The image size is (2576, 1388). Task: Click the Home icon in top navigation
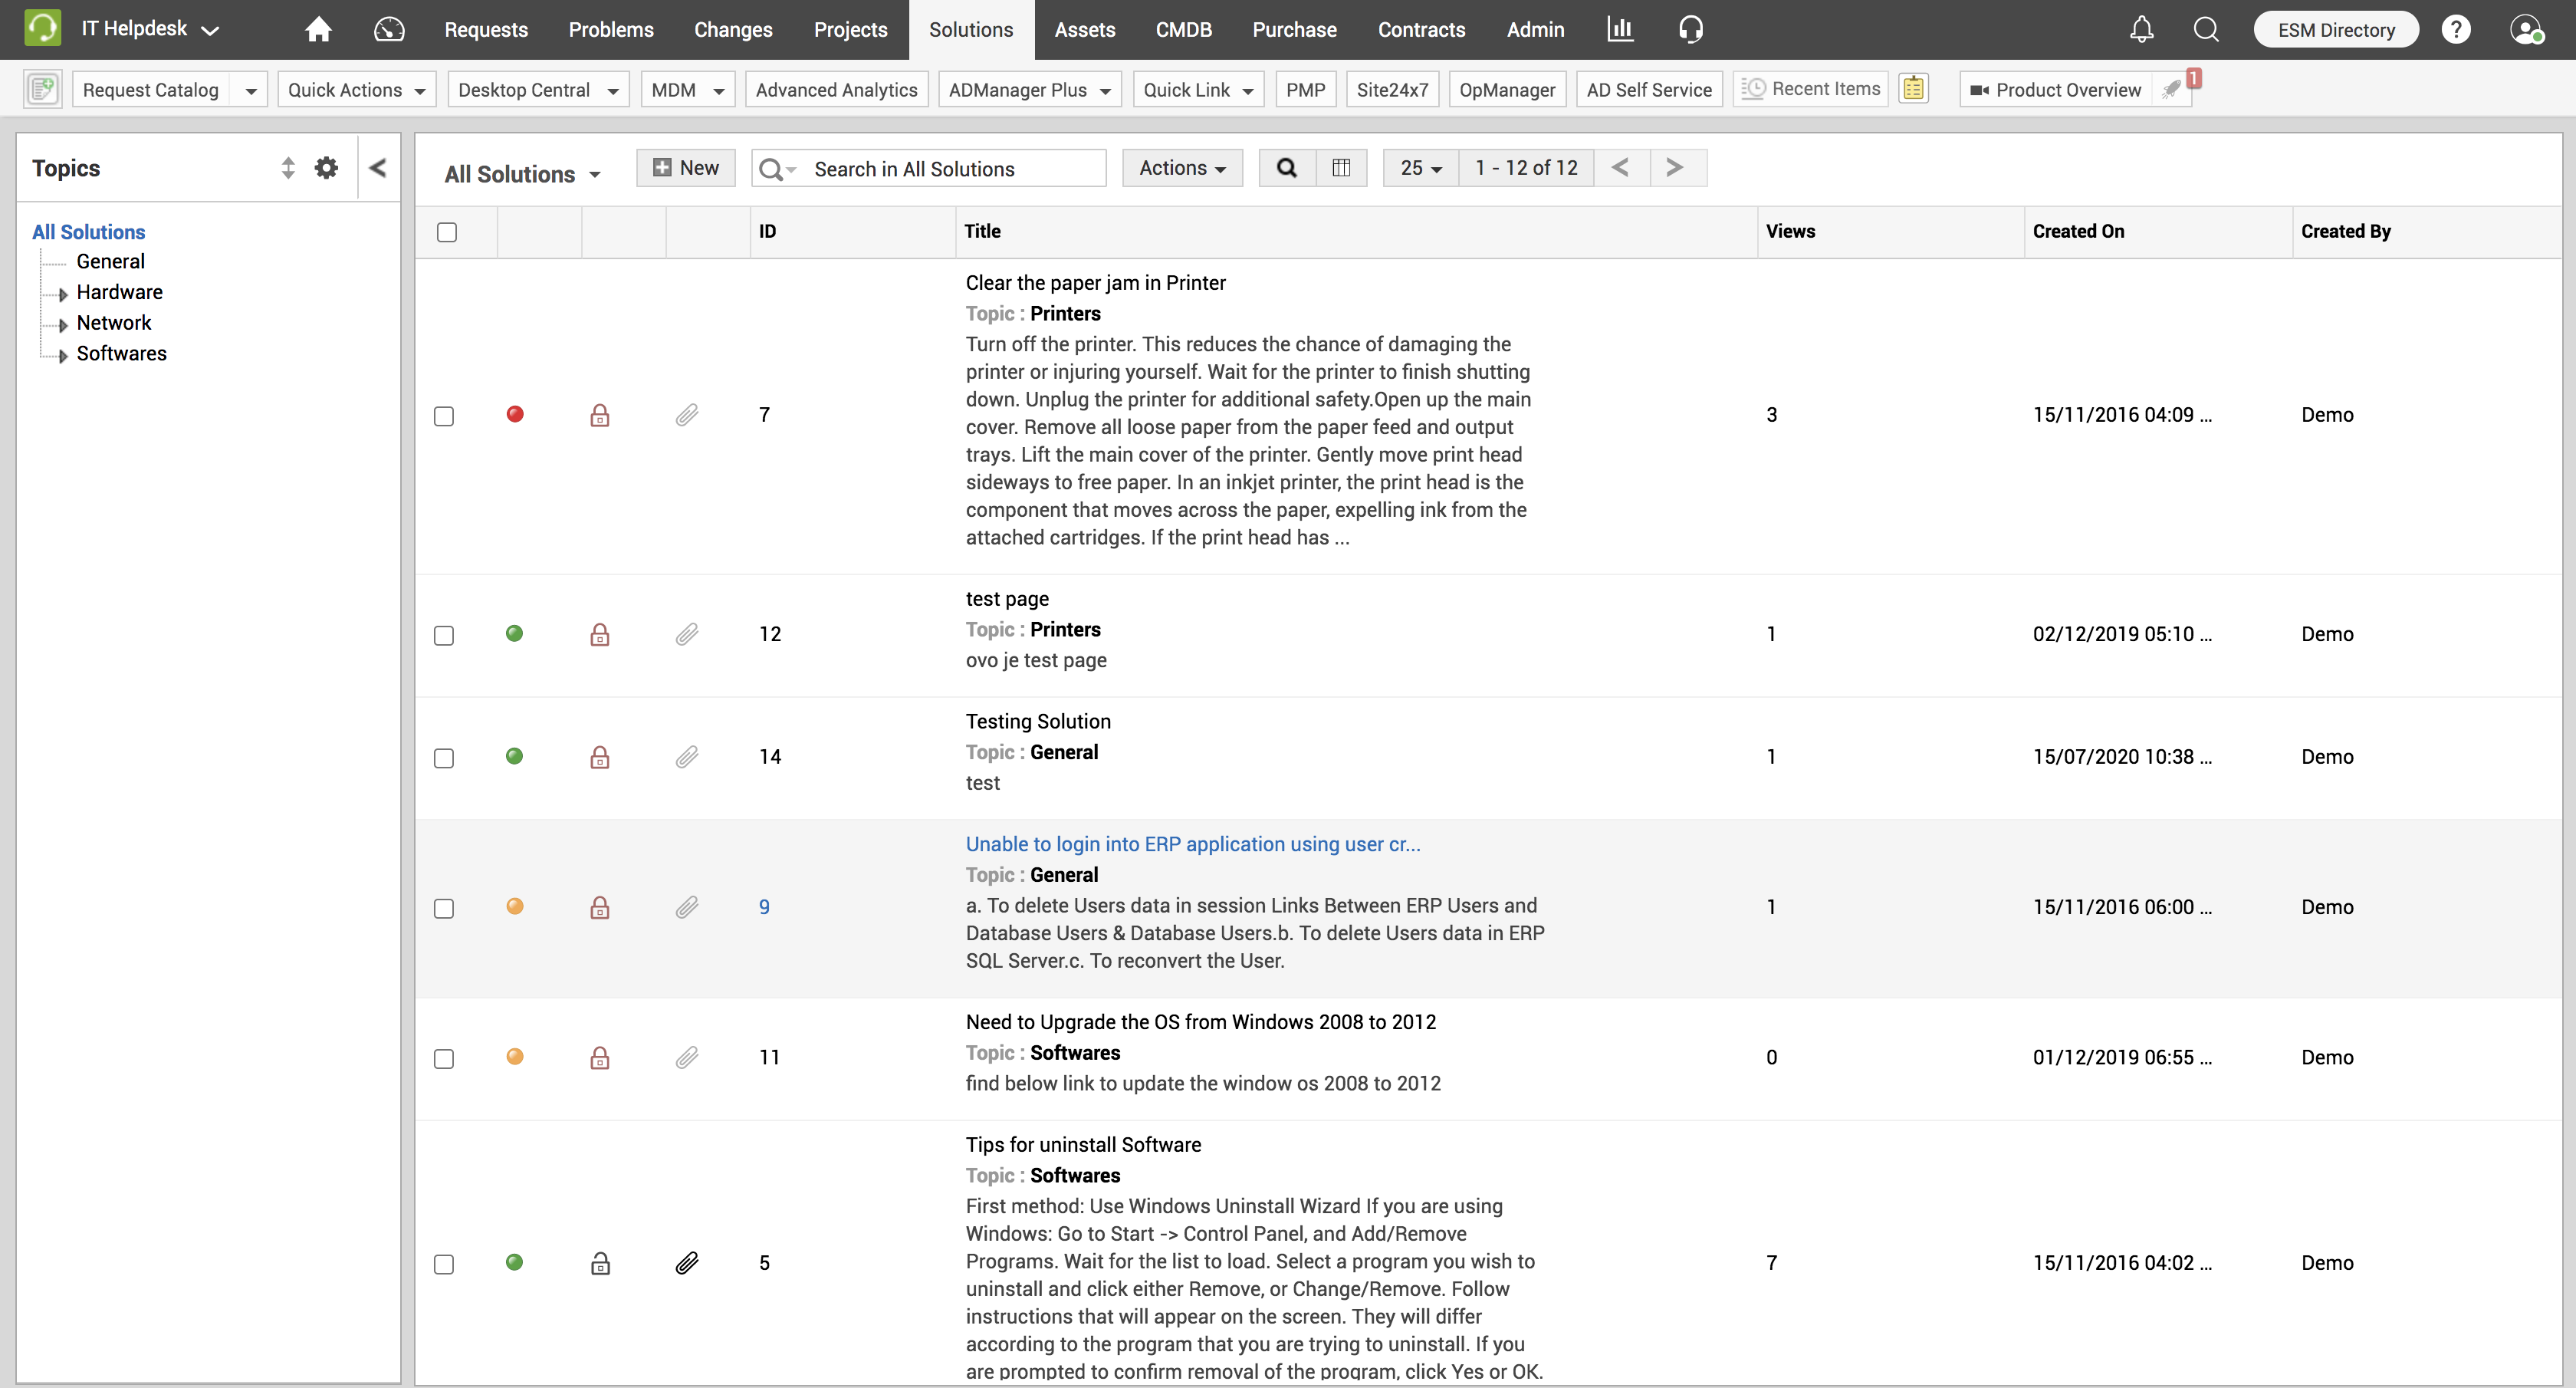tap(318, 30)
